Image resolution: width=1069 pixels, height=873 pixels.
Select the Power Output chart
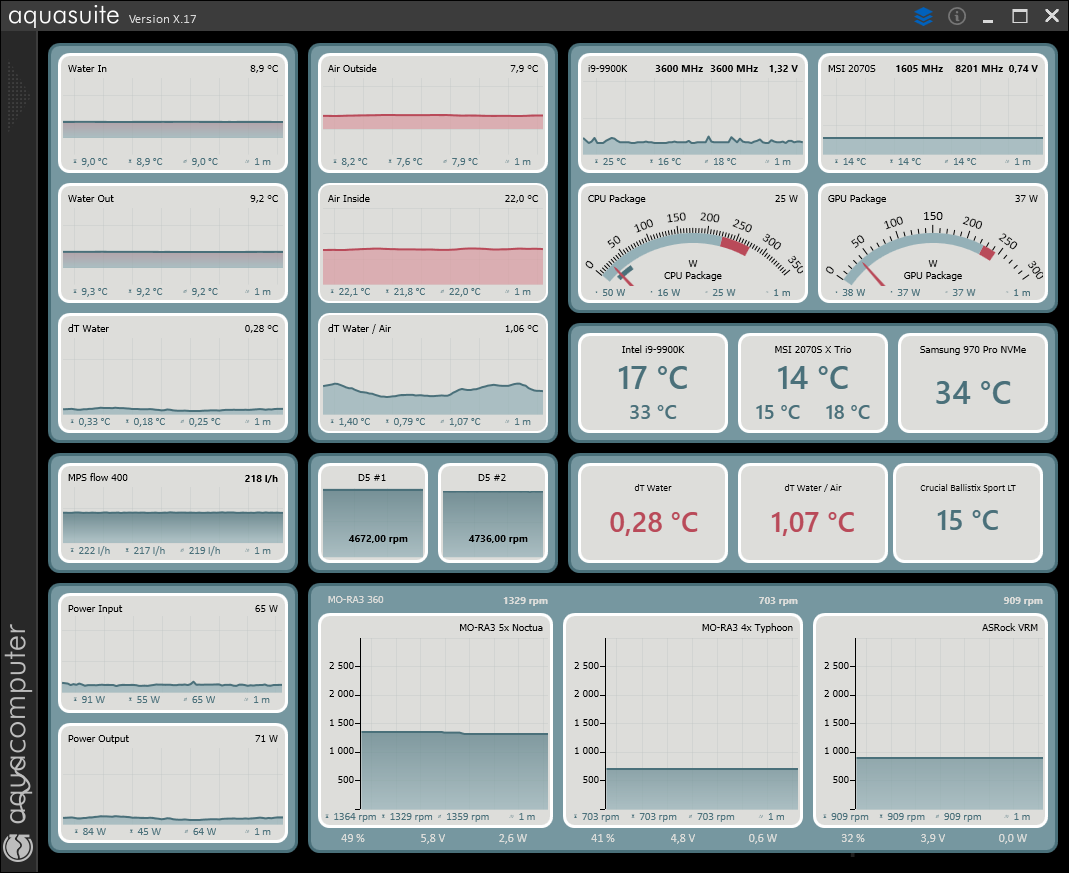click(172, 784)
